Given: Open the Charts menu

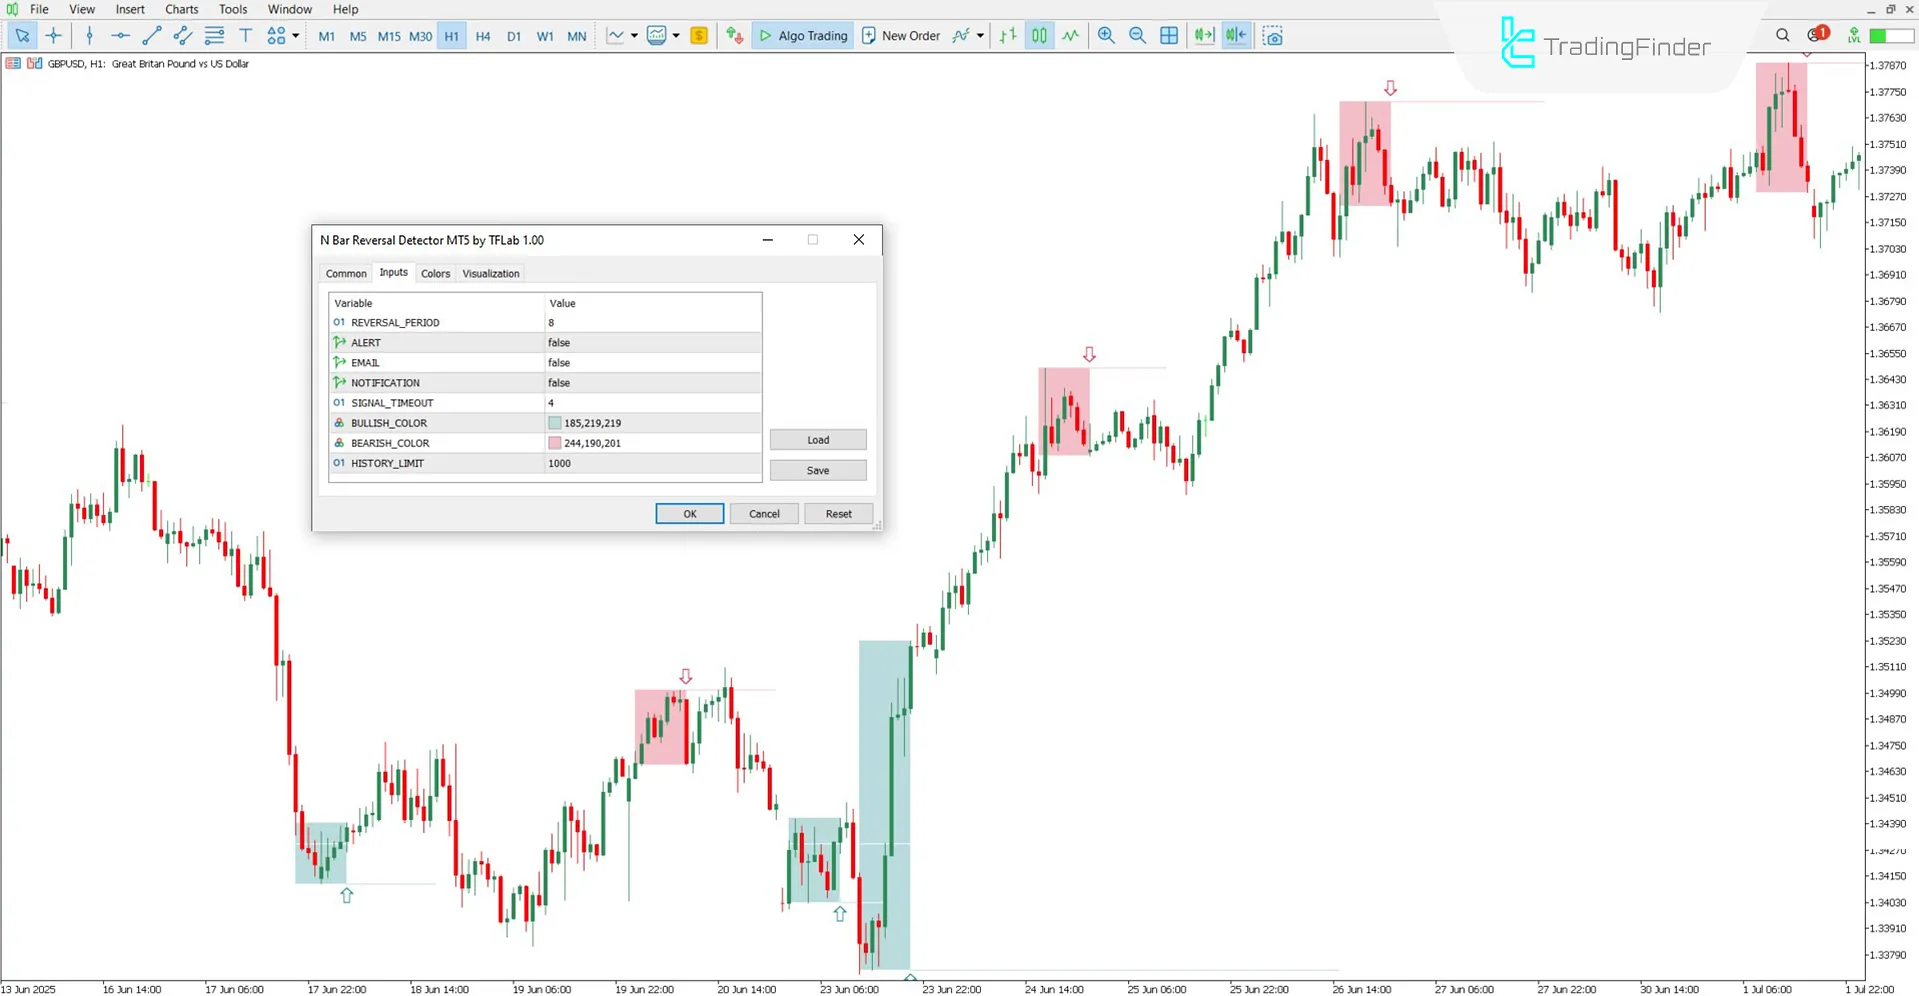Looking at the screenshot, I should pyautogui.click(x=181, y=9).
